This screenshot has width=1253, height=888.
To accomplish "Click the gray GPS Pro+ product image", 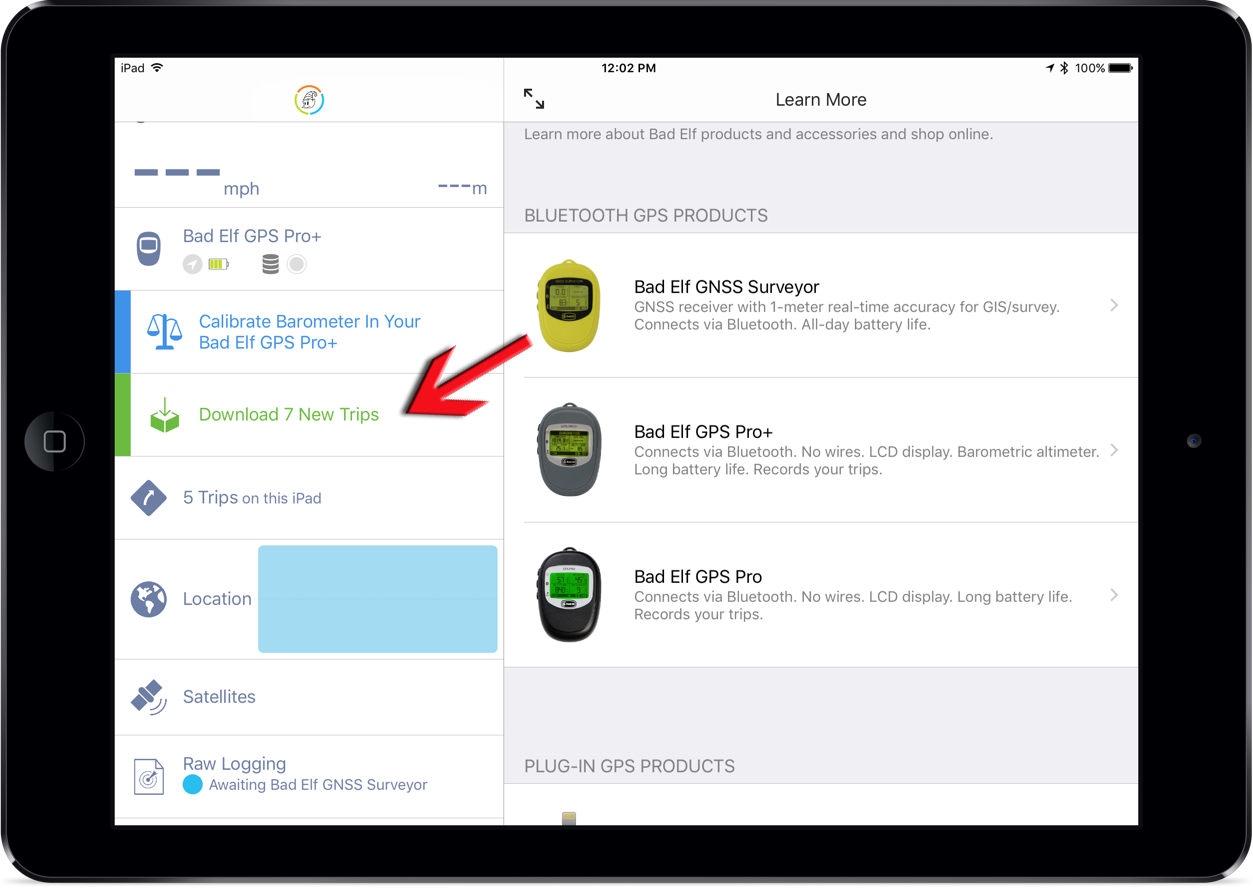I will [569, 450].
